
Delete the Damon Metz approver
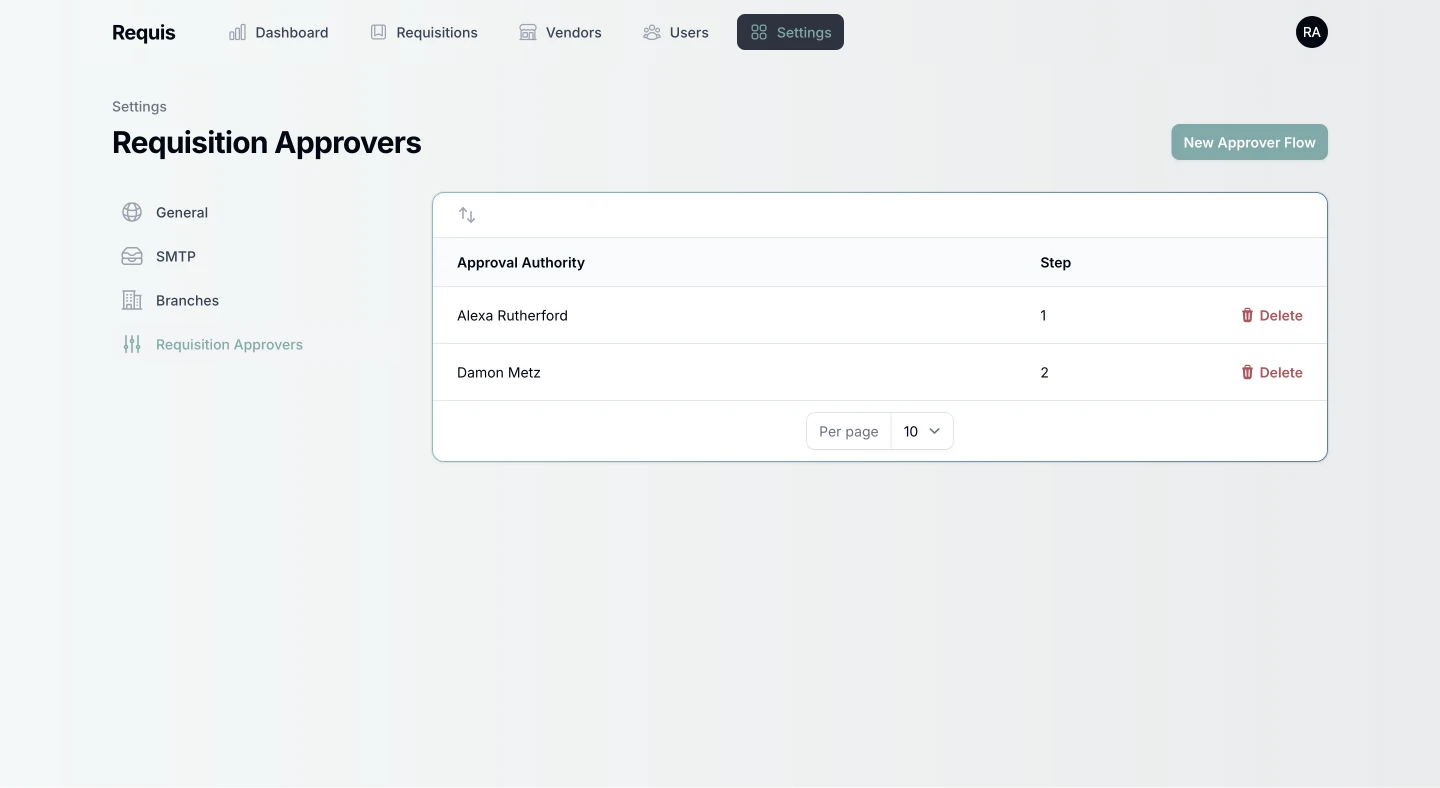[1272, 372]
